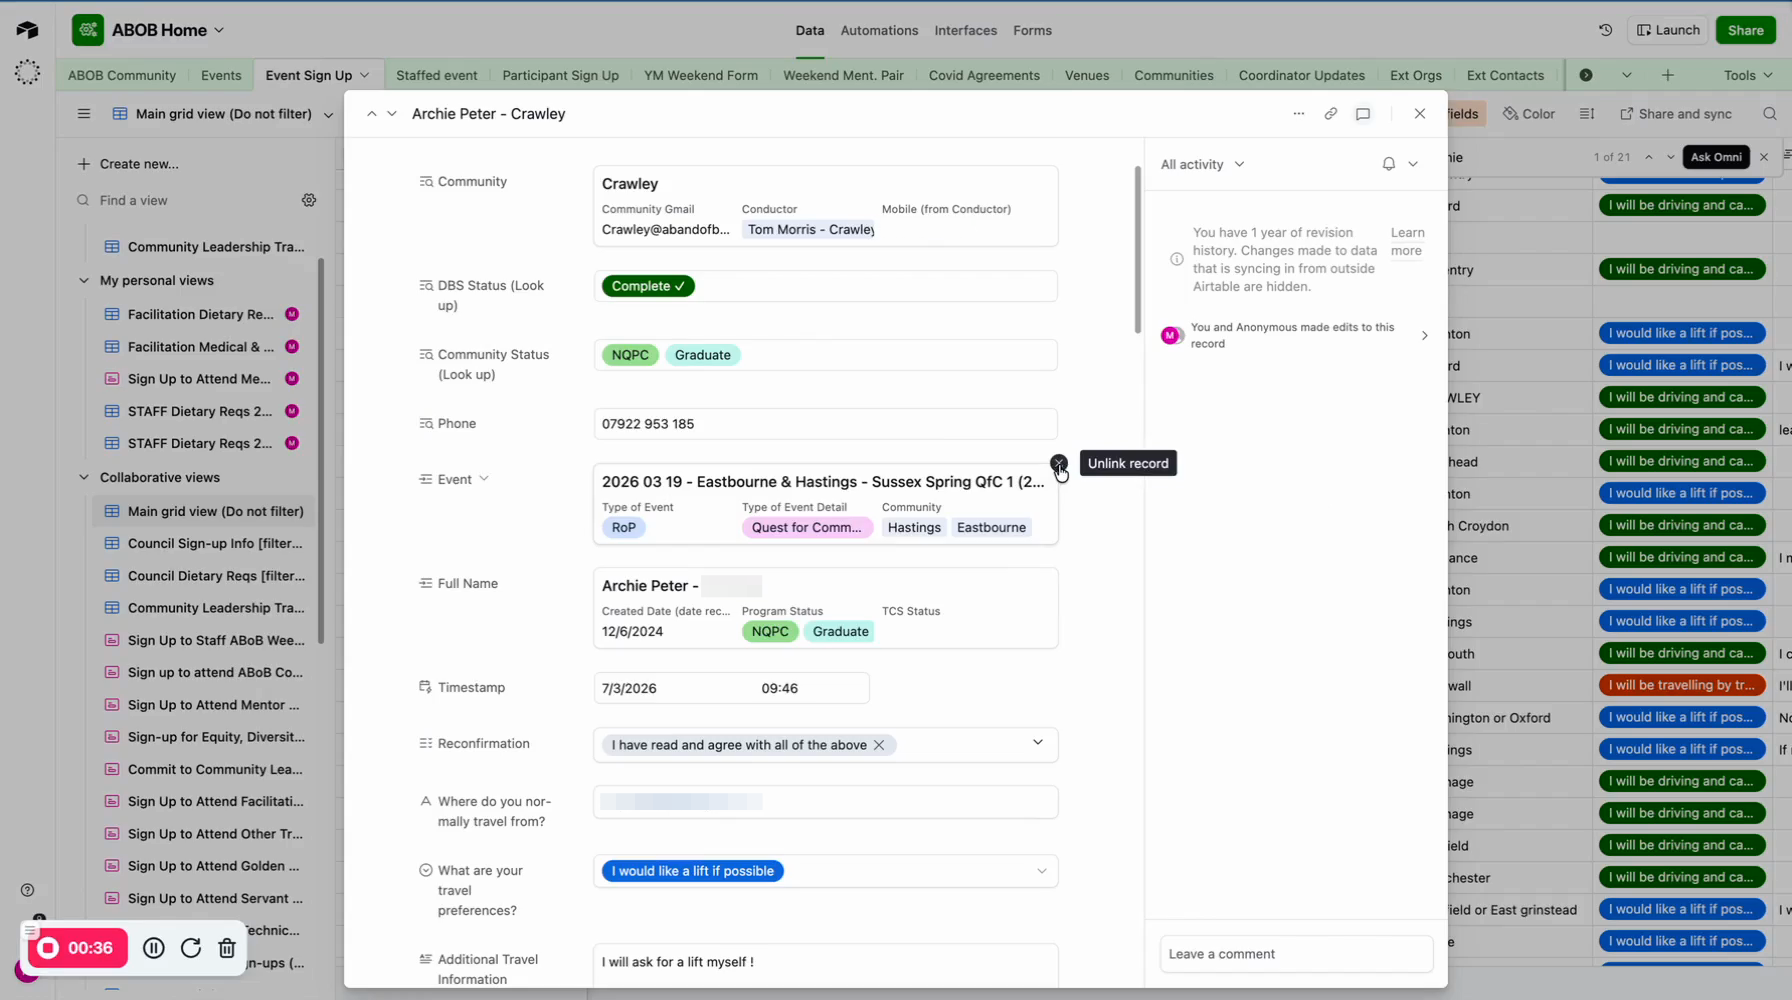This screenshot has width=1792, height=1000.
Task: Click the notification bell icon
Action: 1388,164
